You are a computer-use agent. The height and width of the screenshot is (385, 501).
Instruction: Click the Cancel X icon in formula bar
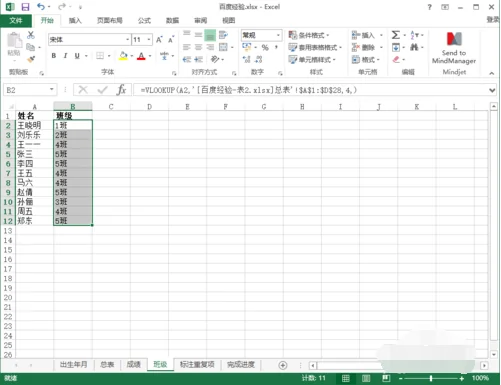pyautogui.click(x=83, y=90)
